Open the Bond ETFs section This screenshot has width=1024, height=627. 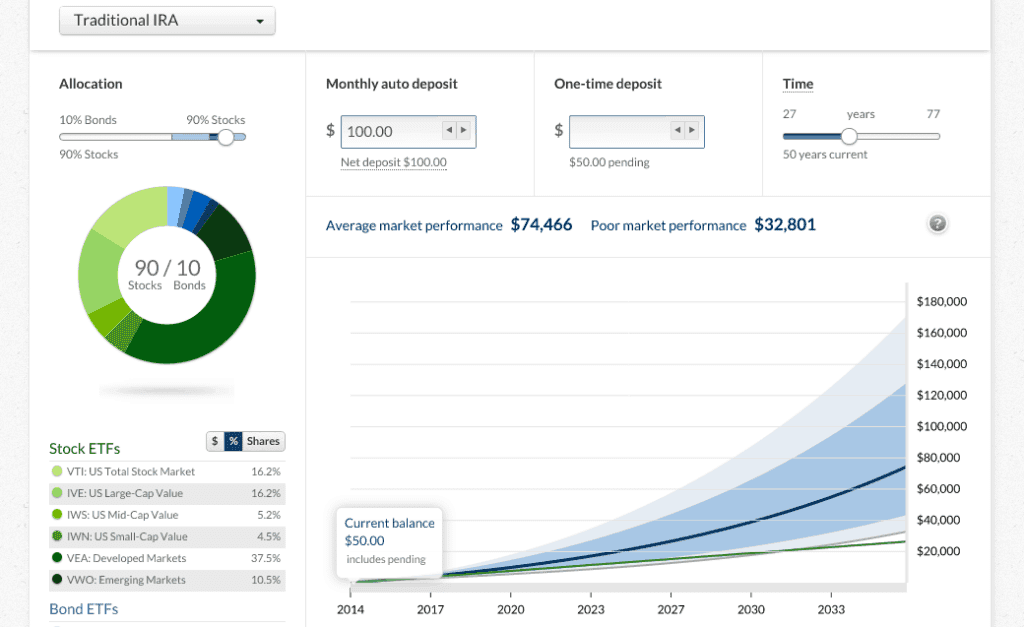(84, 608)
